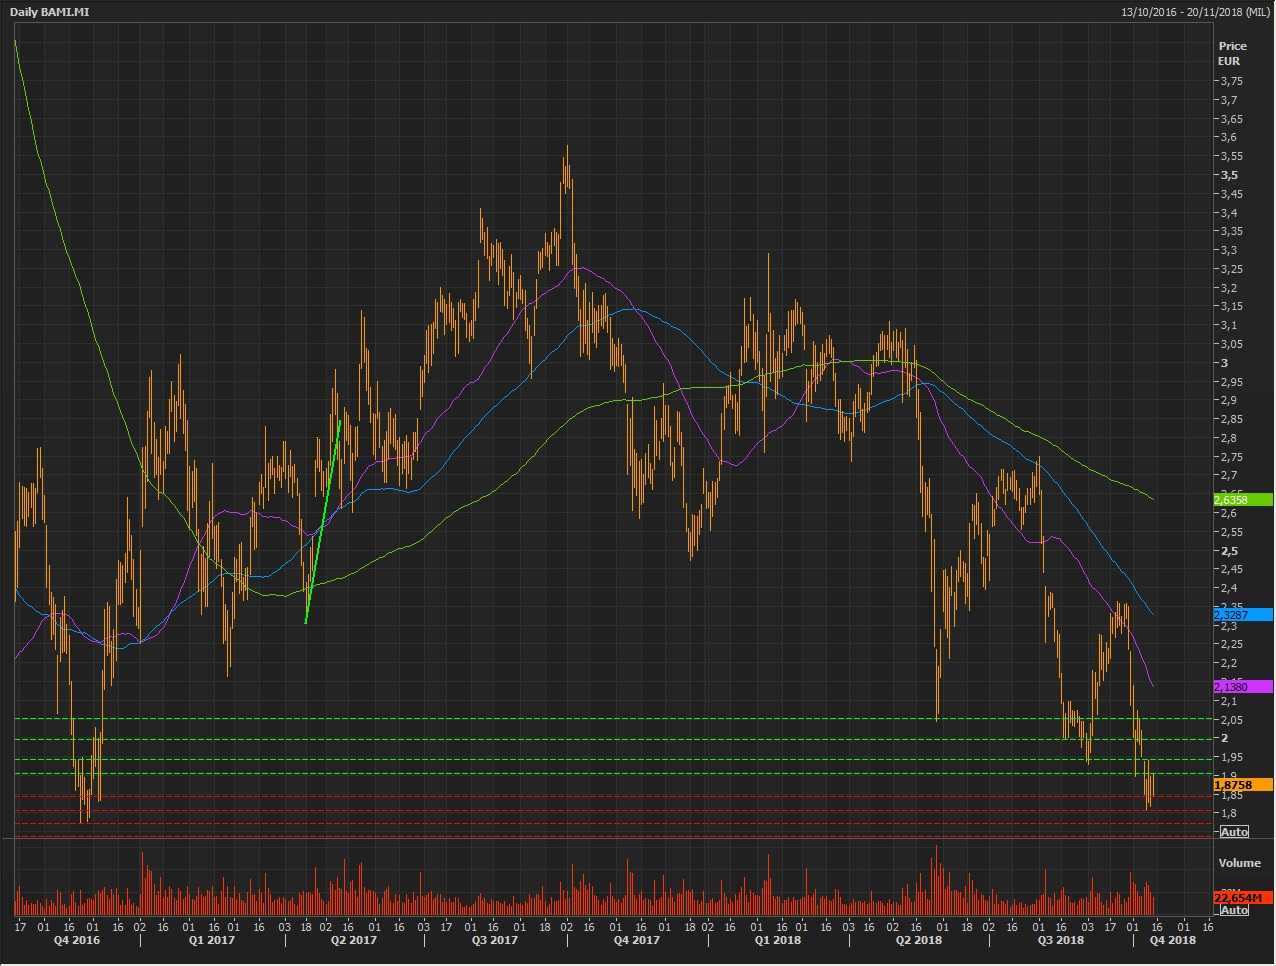This screenshot has width=1276, height=966.
Task: Click the orange 1,8758 last price label
Action: coord(1242,786)
